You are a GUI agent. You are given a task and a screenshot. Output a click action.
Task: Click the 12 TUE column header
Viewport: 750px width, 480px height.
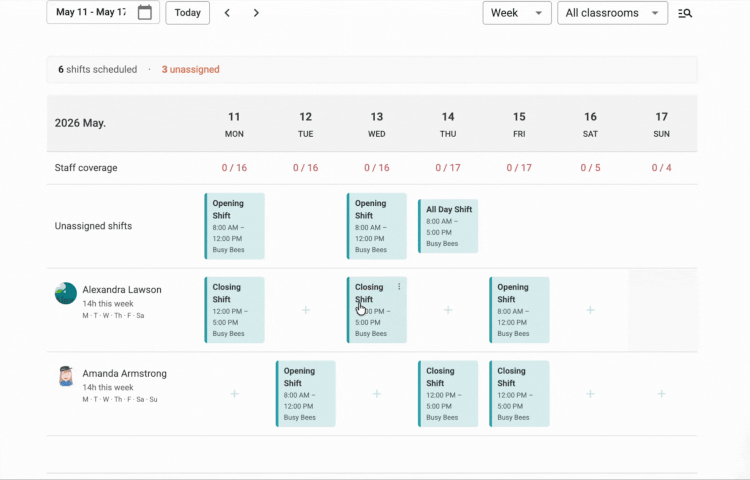(x=306, y=124)
